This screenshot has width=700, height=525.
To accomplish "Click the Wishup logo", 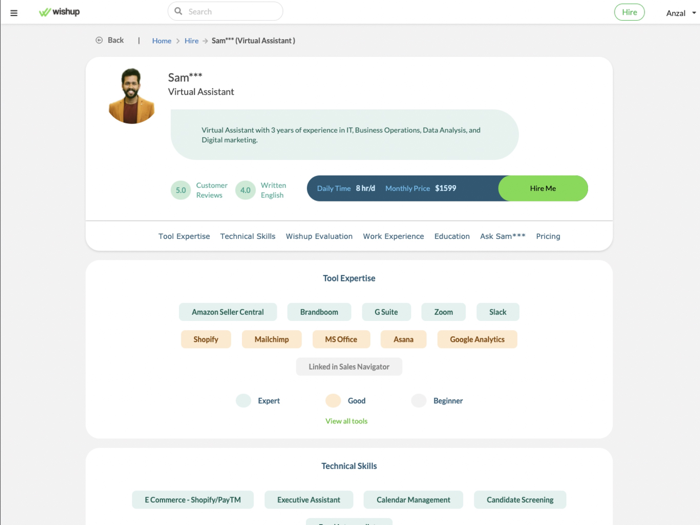I will pyautogui.click(x=59, y=12).
